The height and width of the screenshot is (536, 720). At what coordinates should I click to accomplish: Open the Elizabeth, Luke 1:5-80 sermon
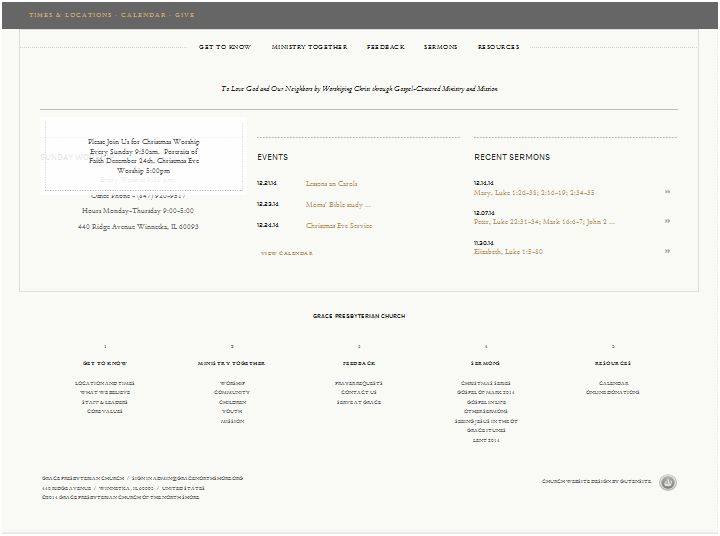point(508,251)
